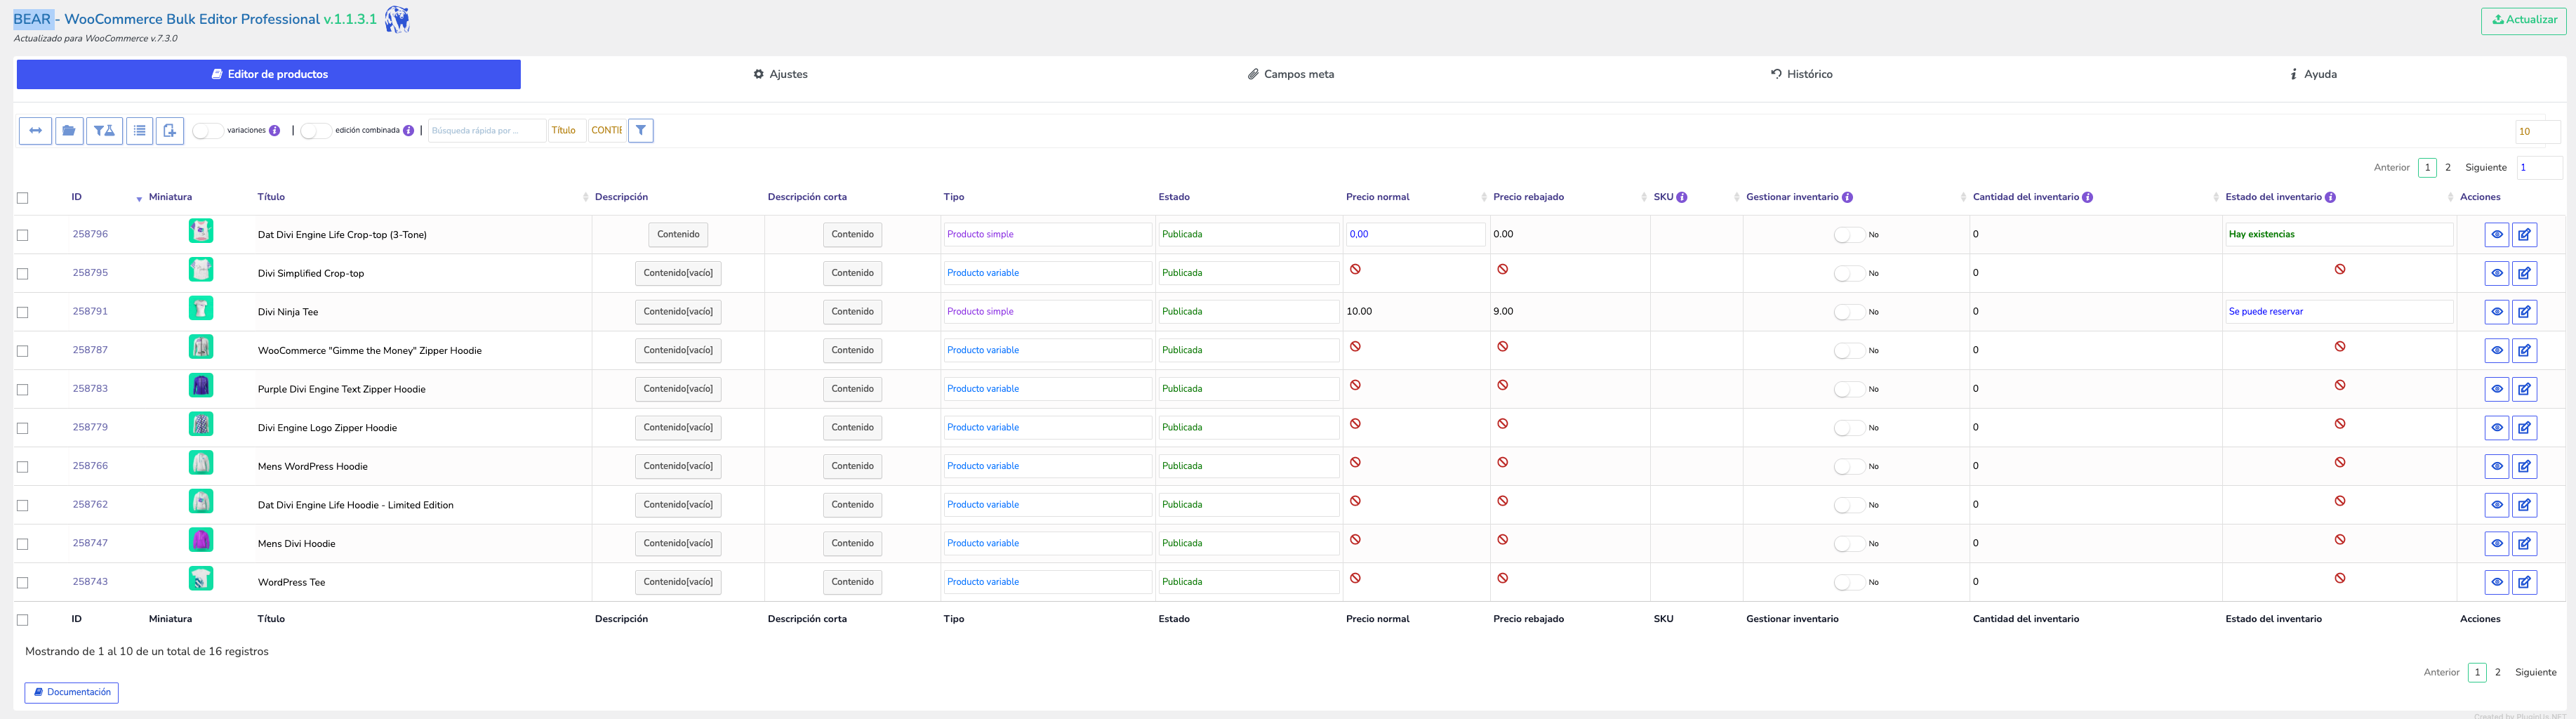The width and height of the screenshot is (2576, 719).
Task: Toggle Gestionar inventario for WordPress Tee
Action: (x=1849, y=582)
